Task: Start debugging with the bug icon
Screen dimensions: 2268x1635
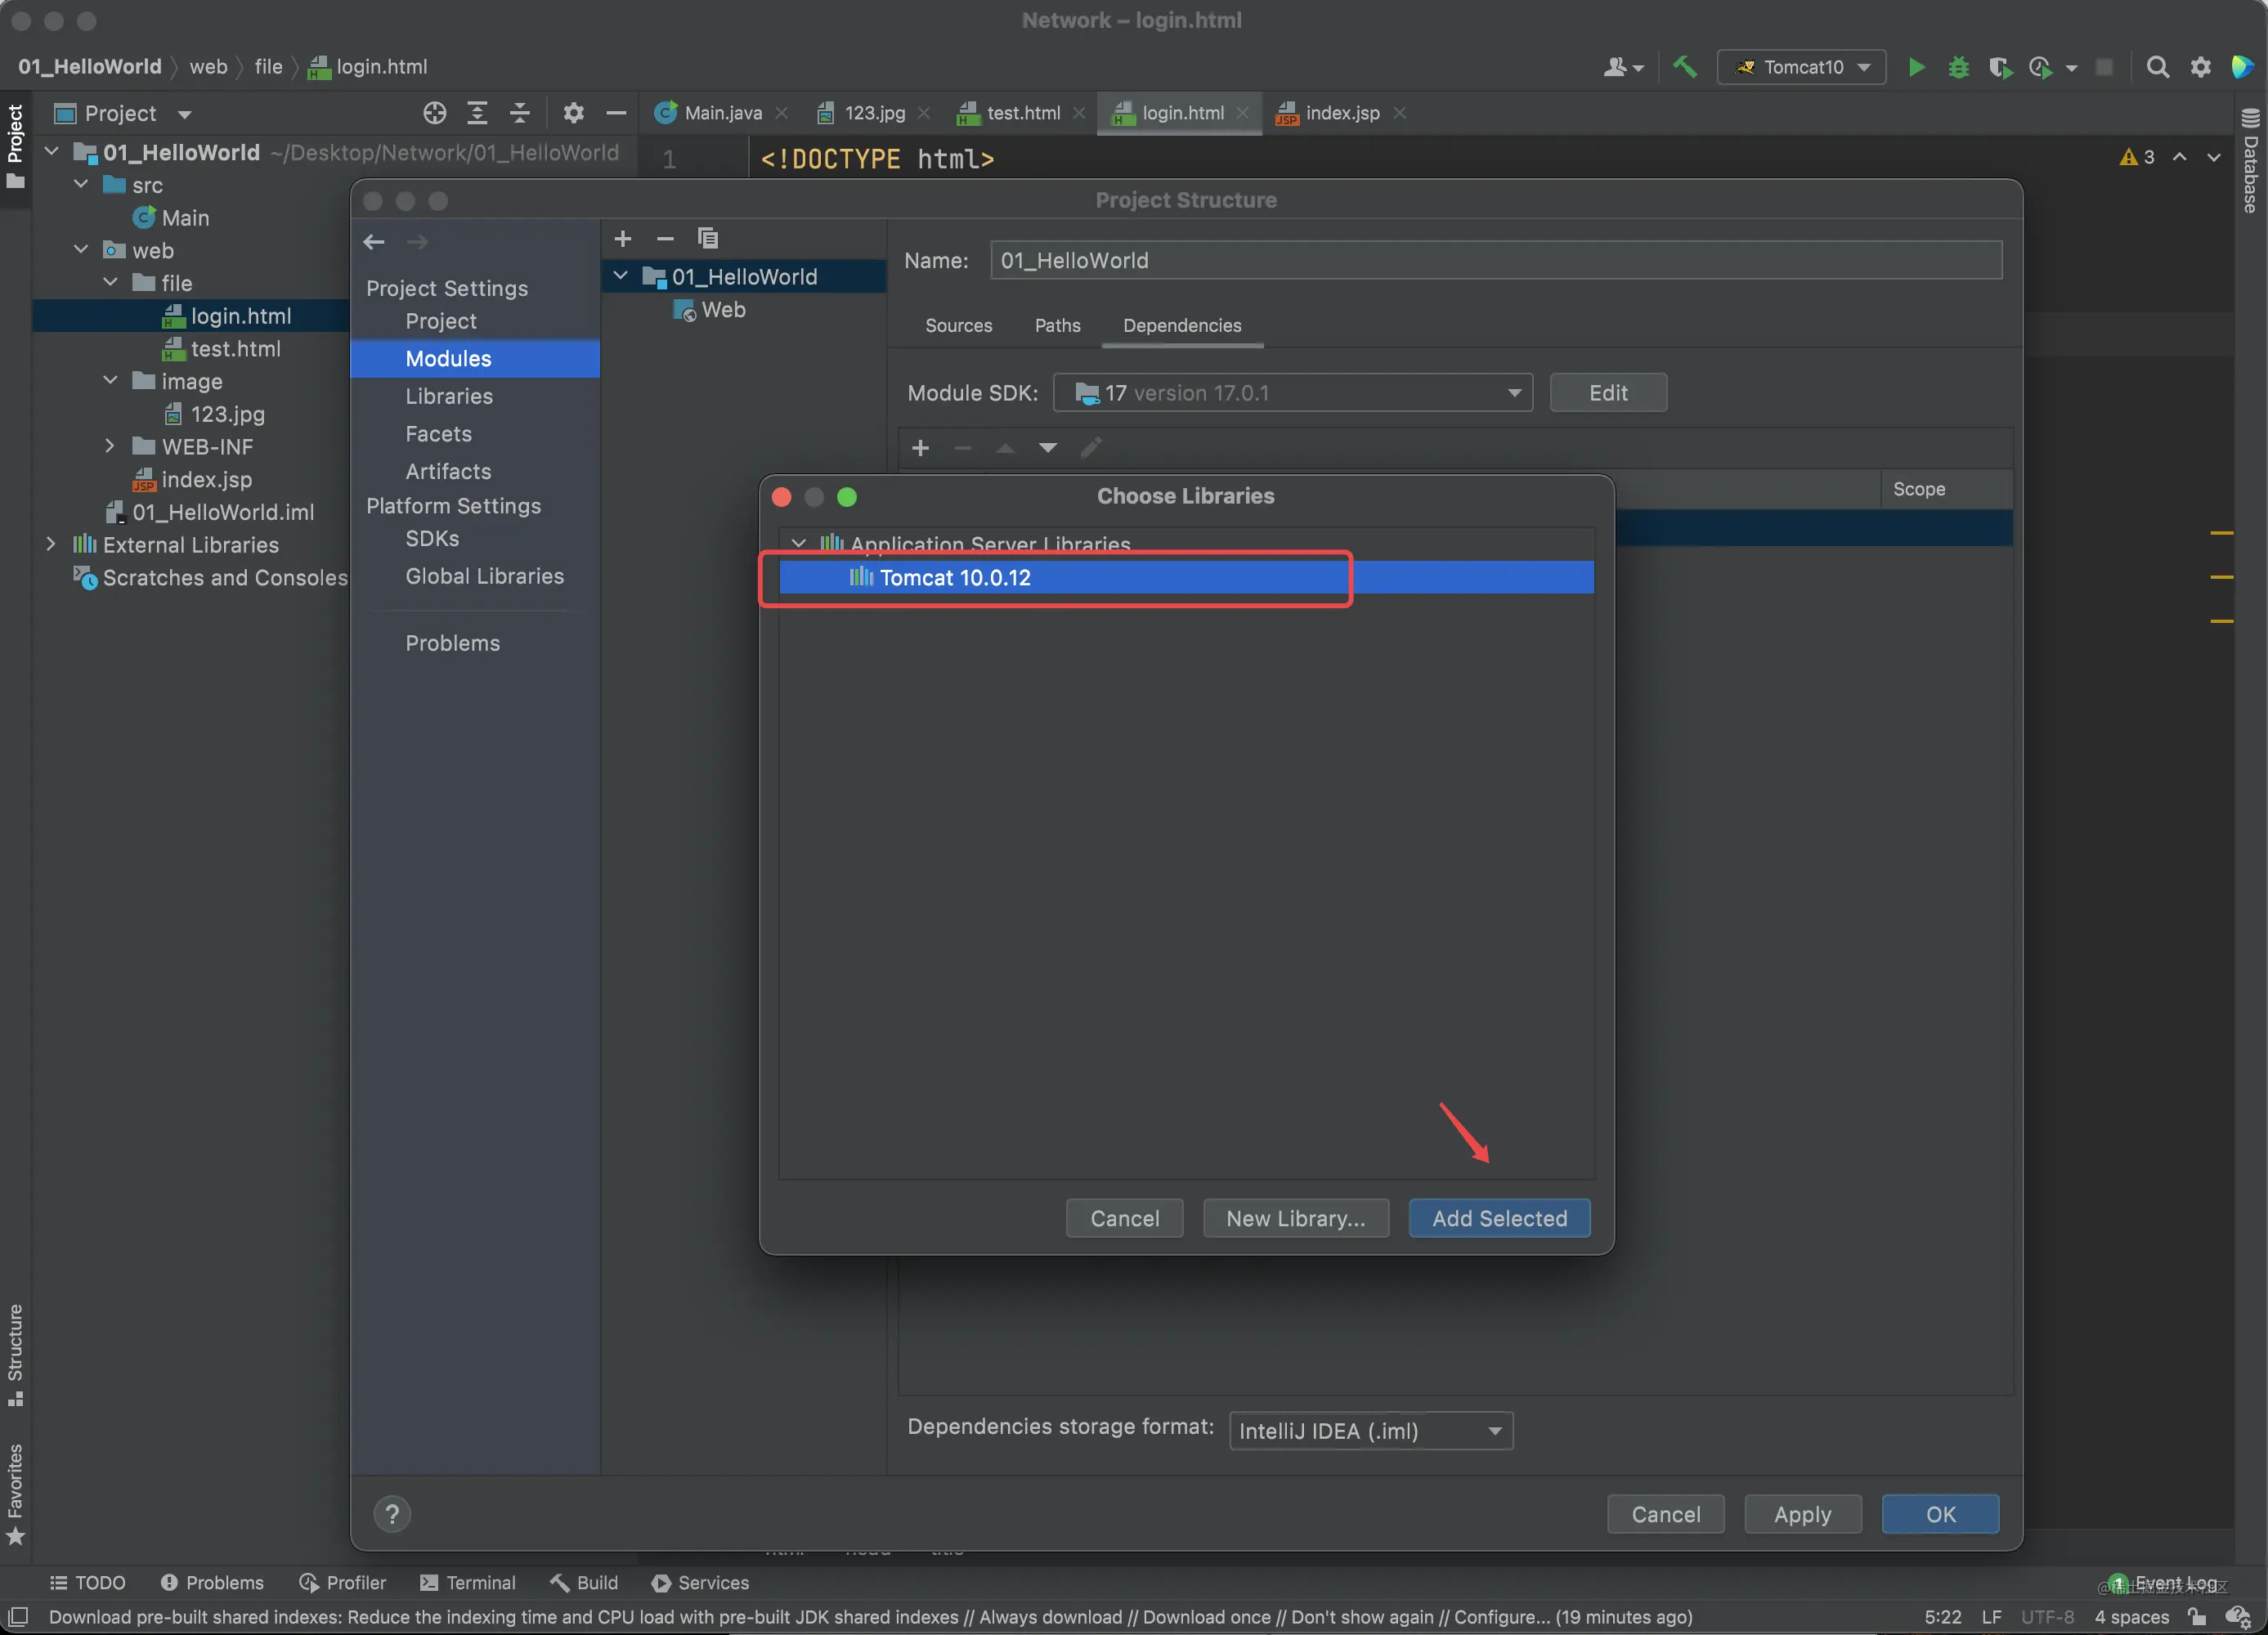Action: pos(1958,67)
